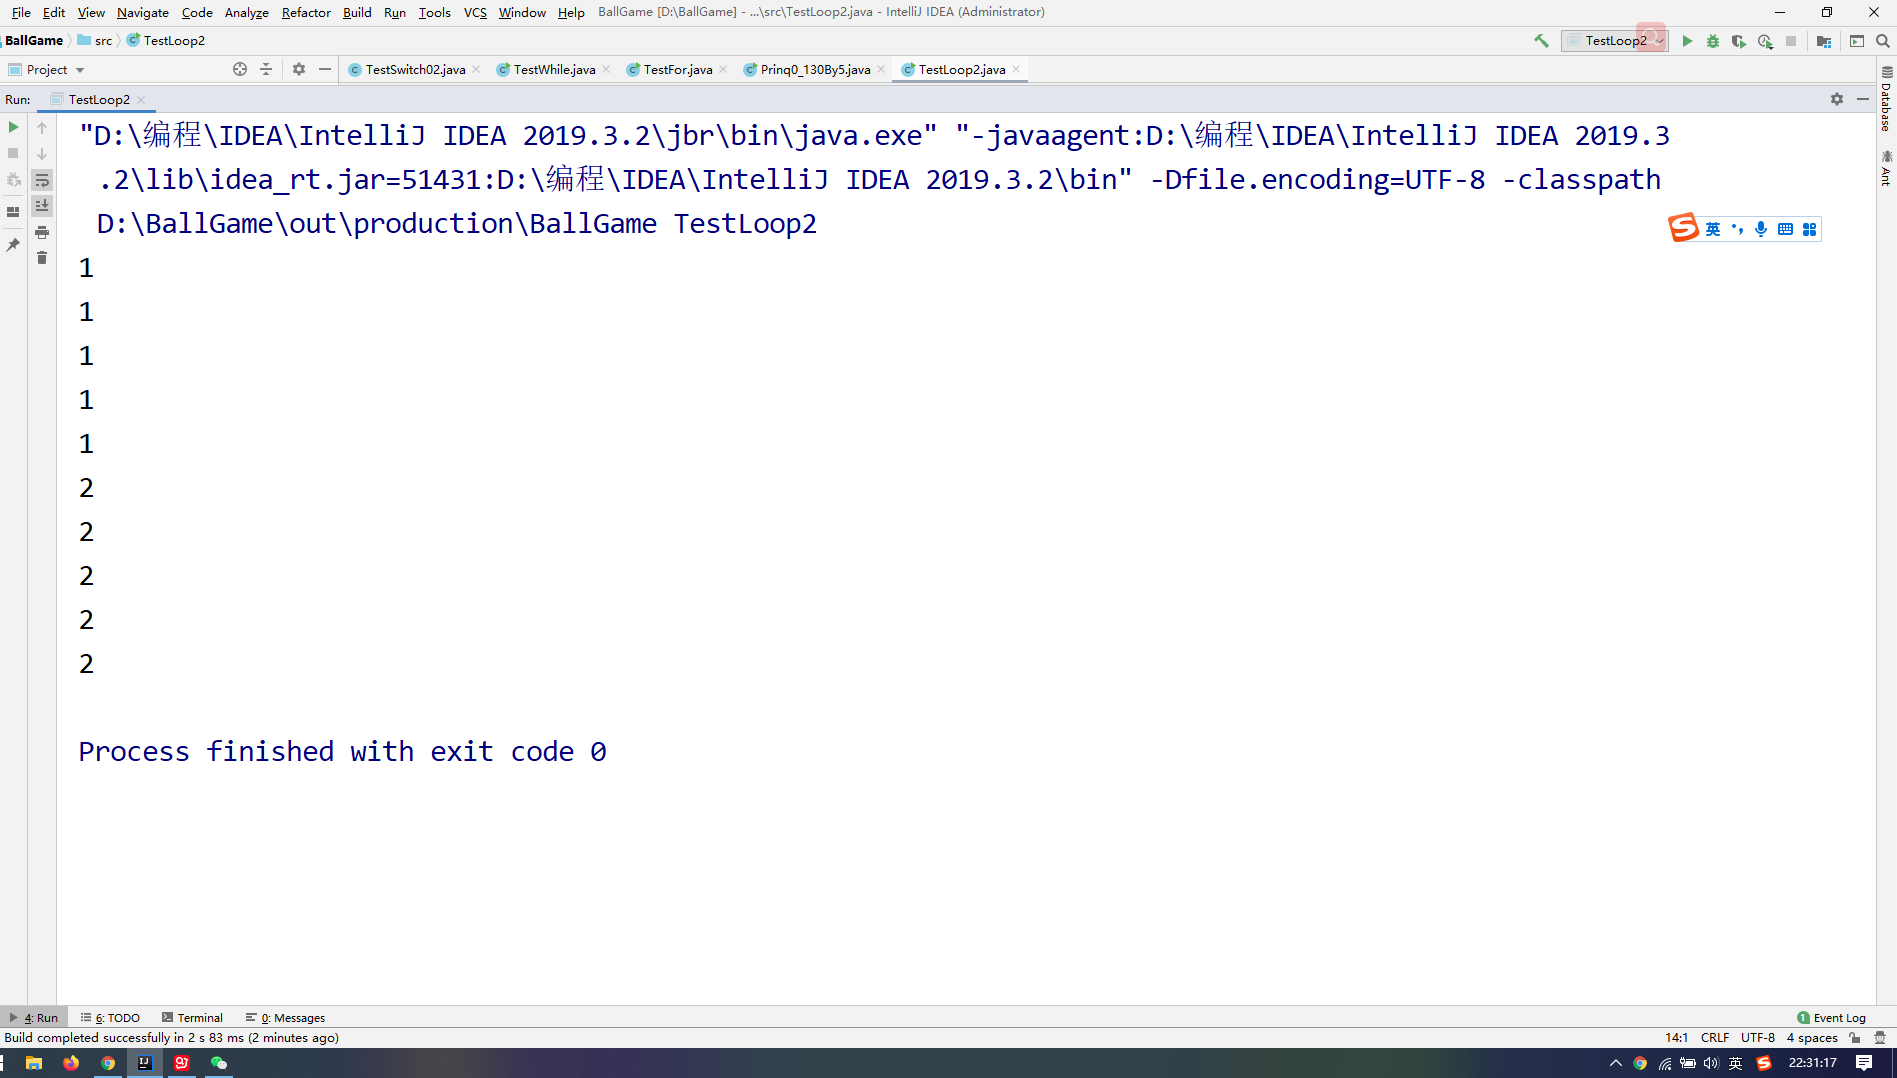Locate the current file in the Project view
Screen dimensions: 1897x1078
pos(240,69)
